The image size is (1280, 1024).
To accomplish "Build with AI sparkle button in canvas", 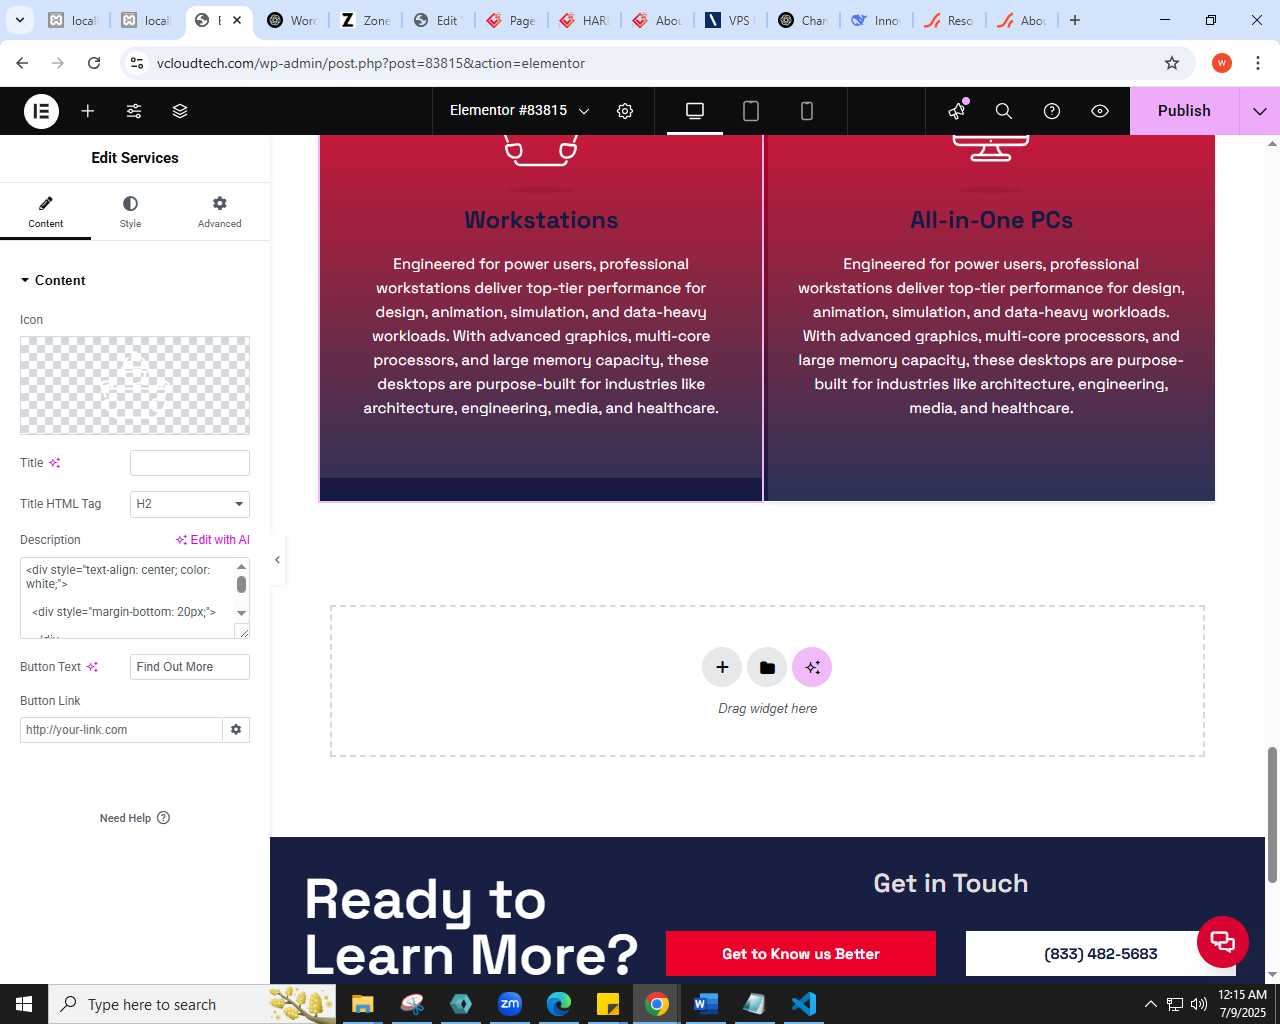I will click(x=812, y=667).
